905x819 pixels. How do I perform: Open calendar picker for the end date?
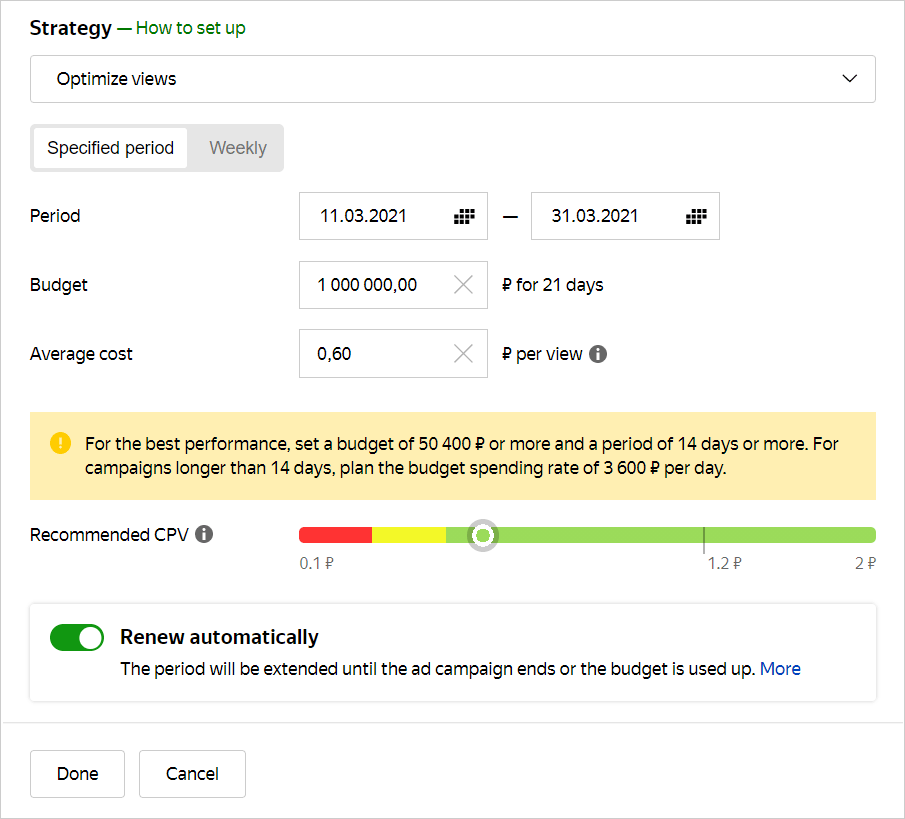coord(696,216)
